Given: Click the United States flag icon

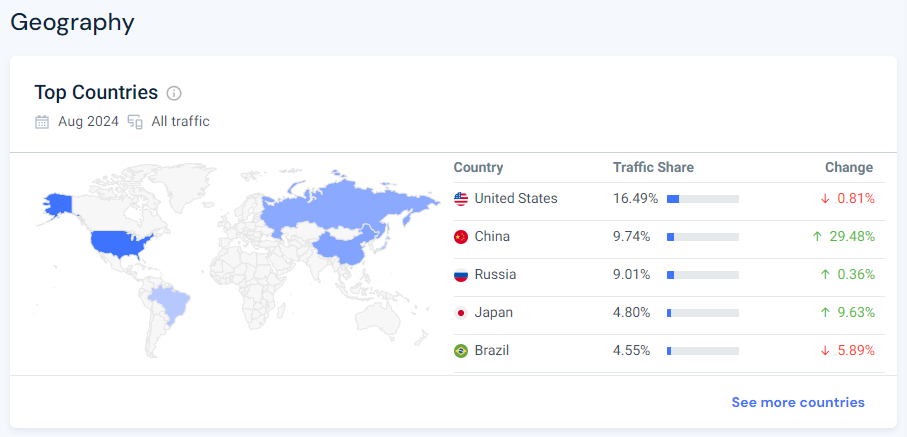Looking at the screenshot, I should click(x=461, y=199).
